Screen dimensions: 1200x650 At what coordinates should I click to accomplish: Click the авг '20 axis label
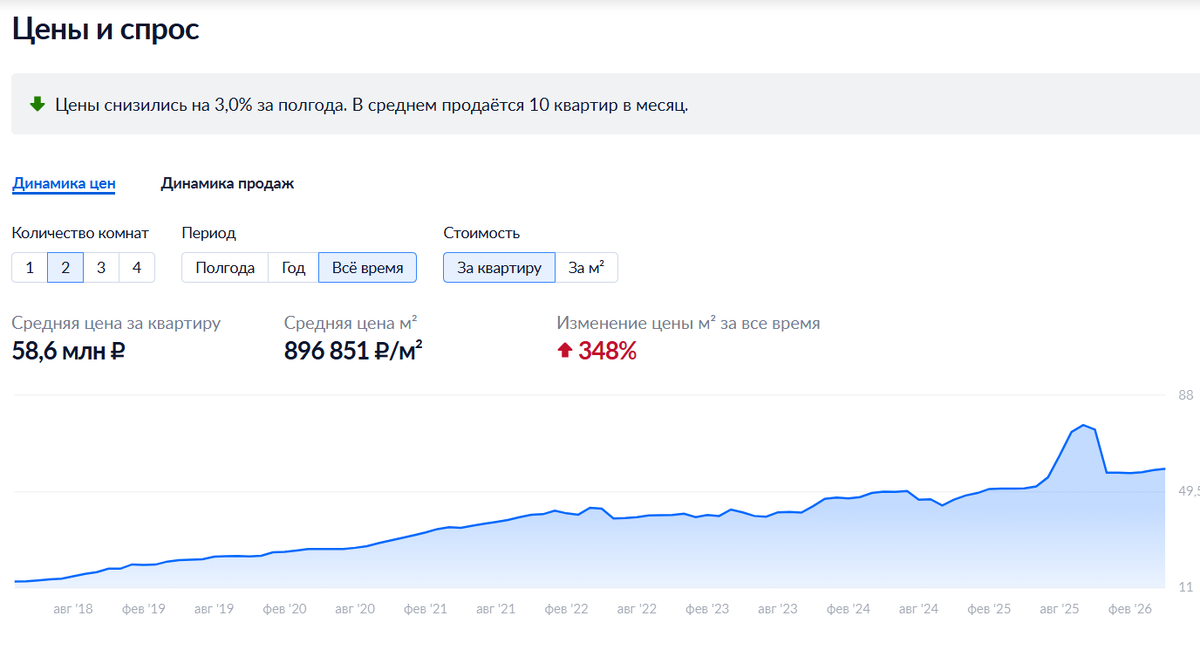[x=355, y=608]
